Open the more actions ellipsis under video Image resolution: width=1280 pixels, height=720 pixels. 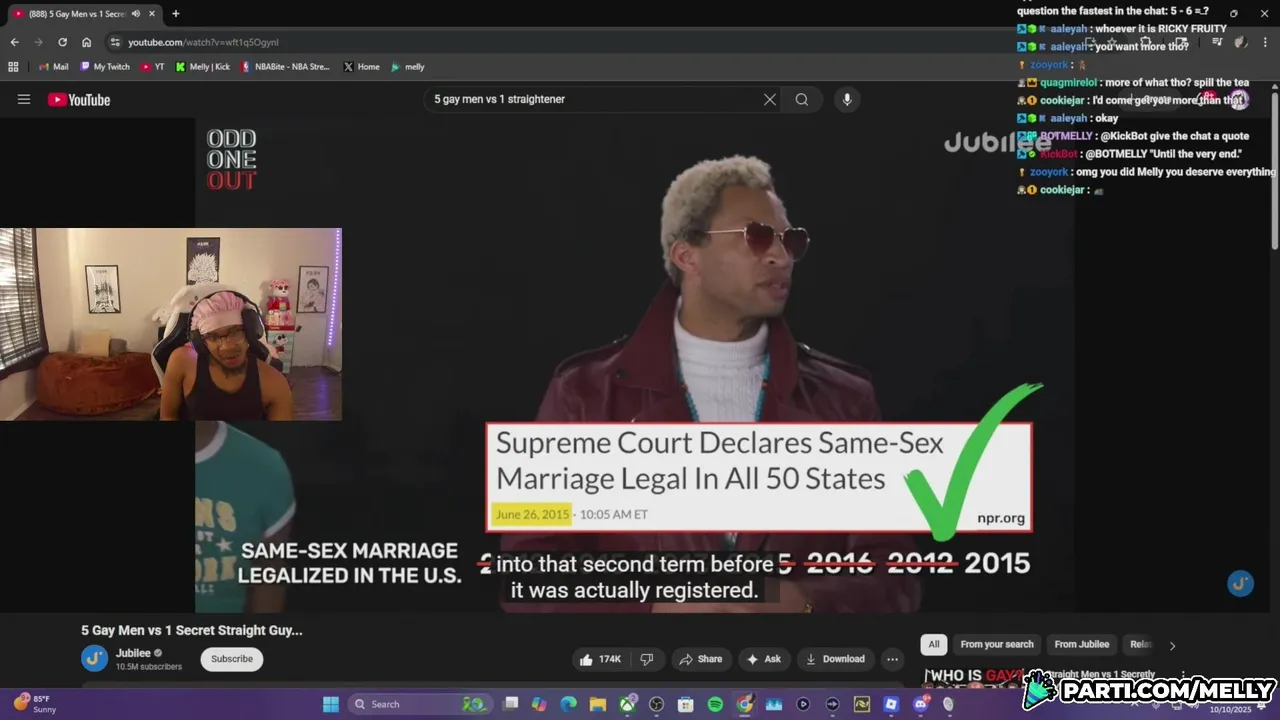point(892,659)
